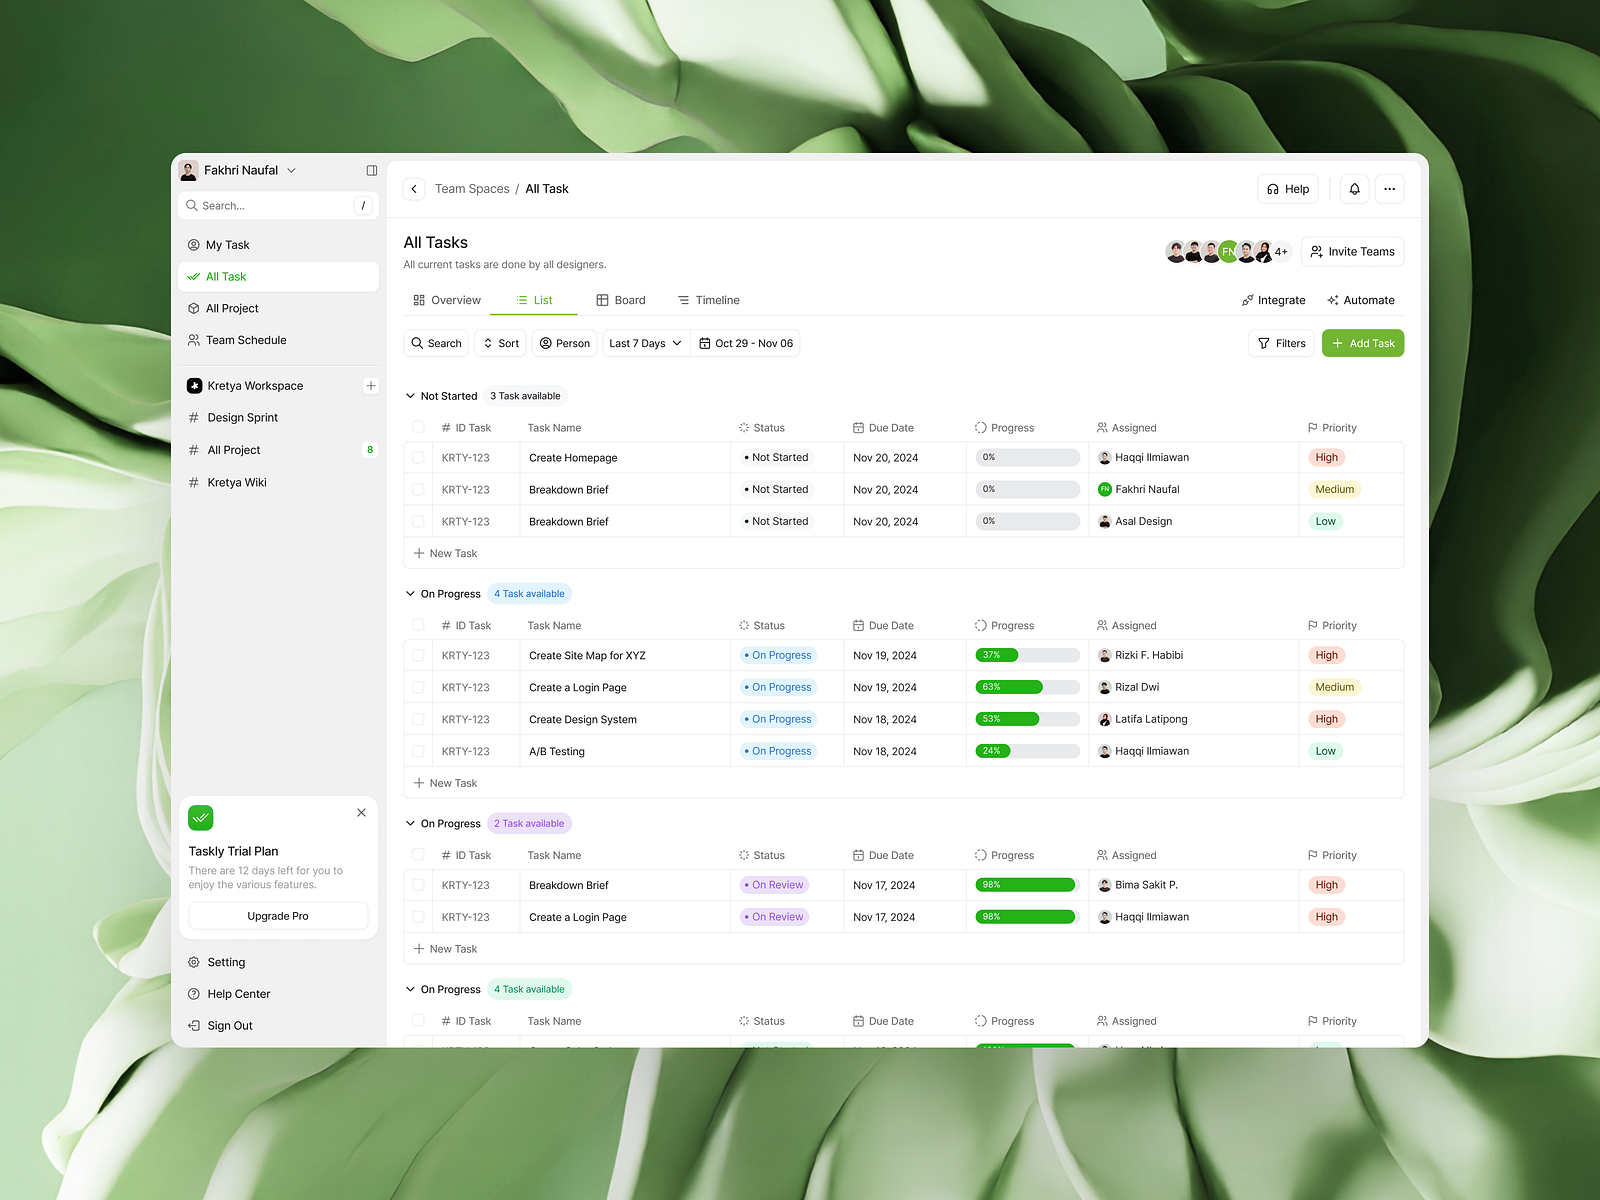
Task: Click the notification bell icon
Action: pos(1354,189)
